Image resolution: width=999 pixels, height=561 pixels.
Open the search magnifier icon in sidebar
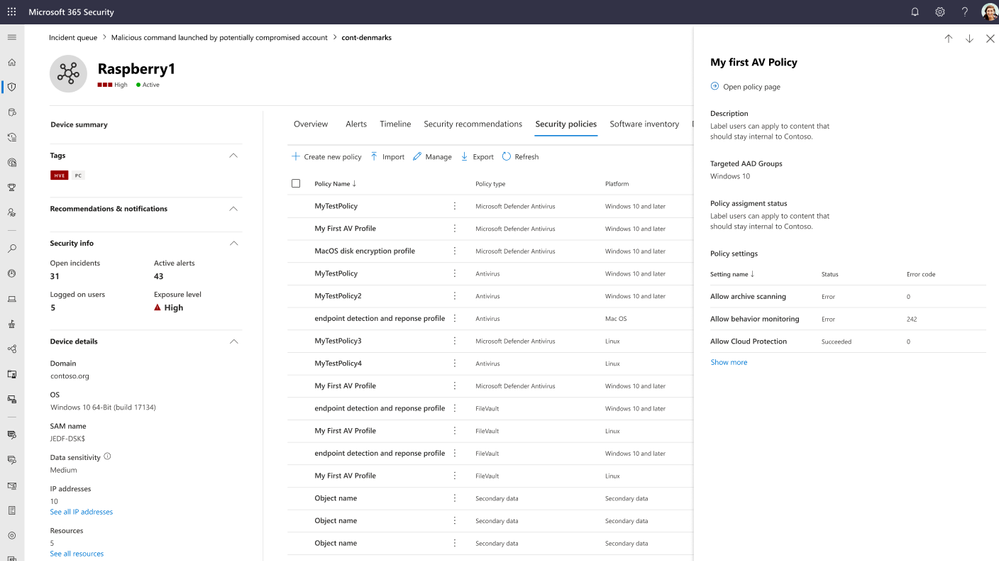pyautogui.click(x=11, y=249)
